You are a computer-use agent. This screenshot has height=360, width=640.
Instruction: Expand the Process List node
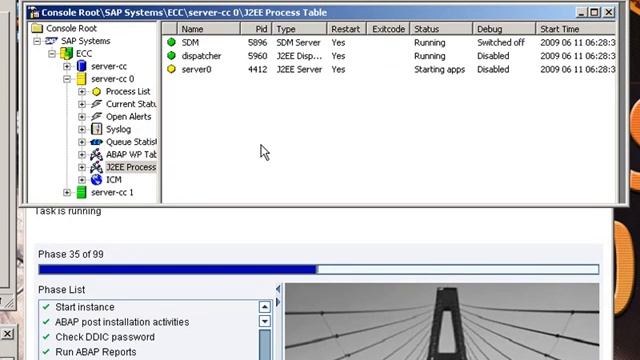point(82,91)
